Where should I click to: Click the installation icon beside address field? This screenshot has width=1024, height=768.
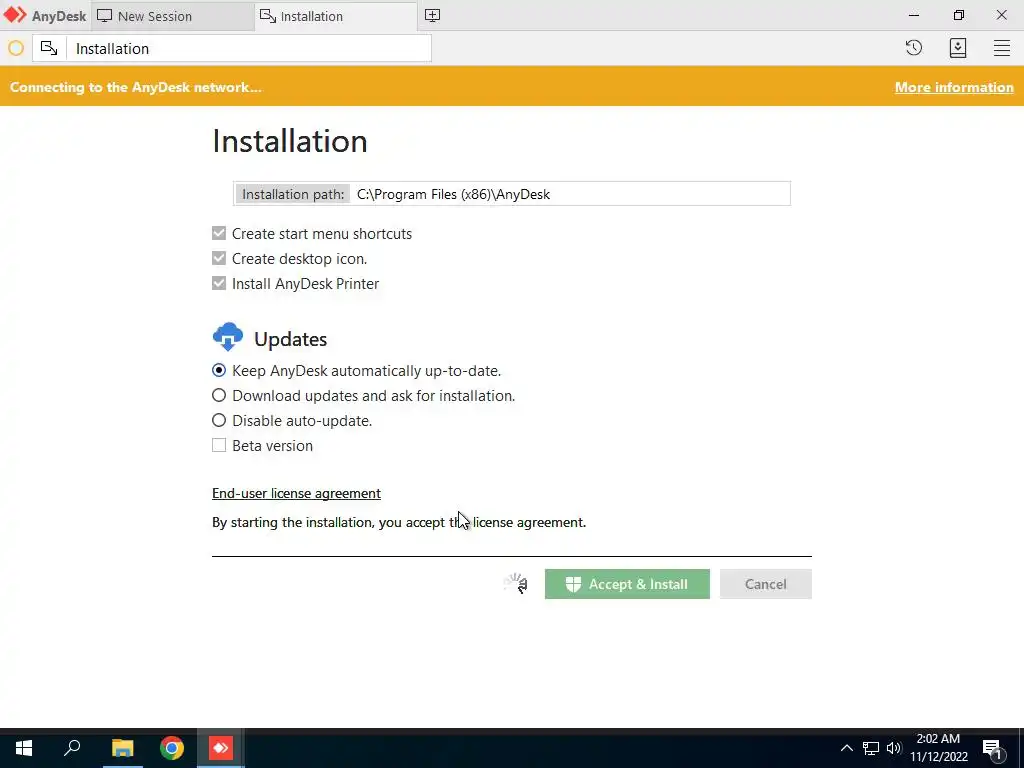click(49, 48)
